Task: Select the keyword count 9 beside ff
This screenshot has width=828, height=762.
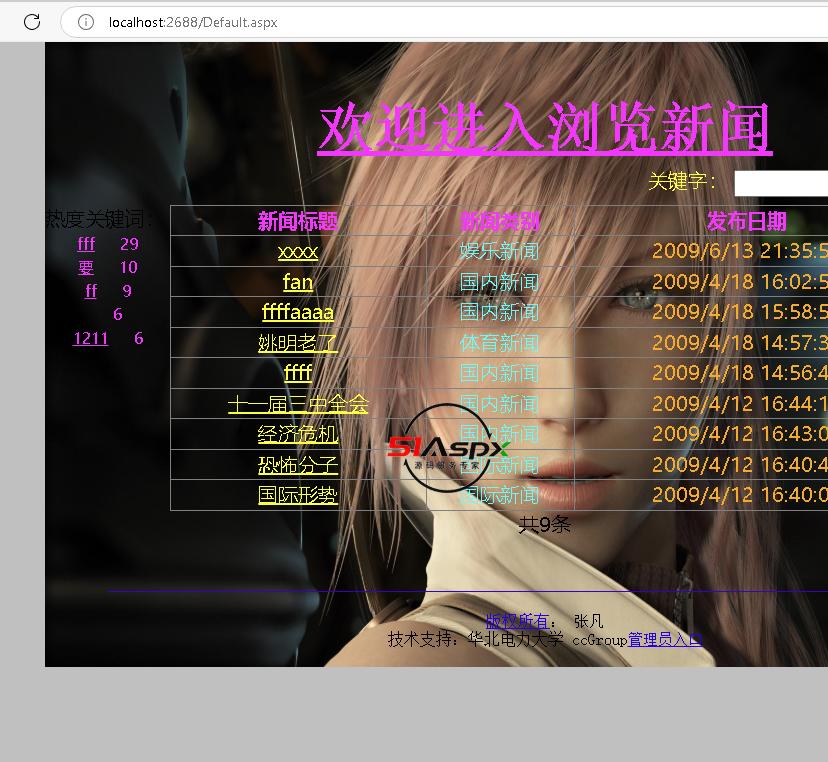Action: [127, 290]
